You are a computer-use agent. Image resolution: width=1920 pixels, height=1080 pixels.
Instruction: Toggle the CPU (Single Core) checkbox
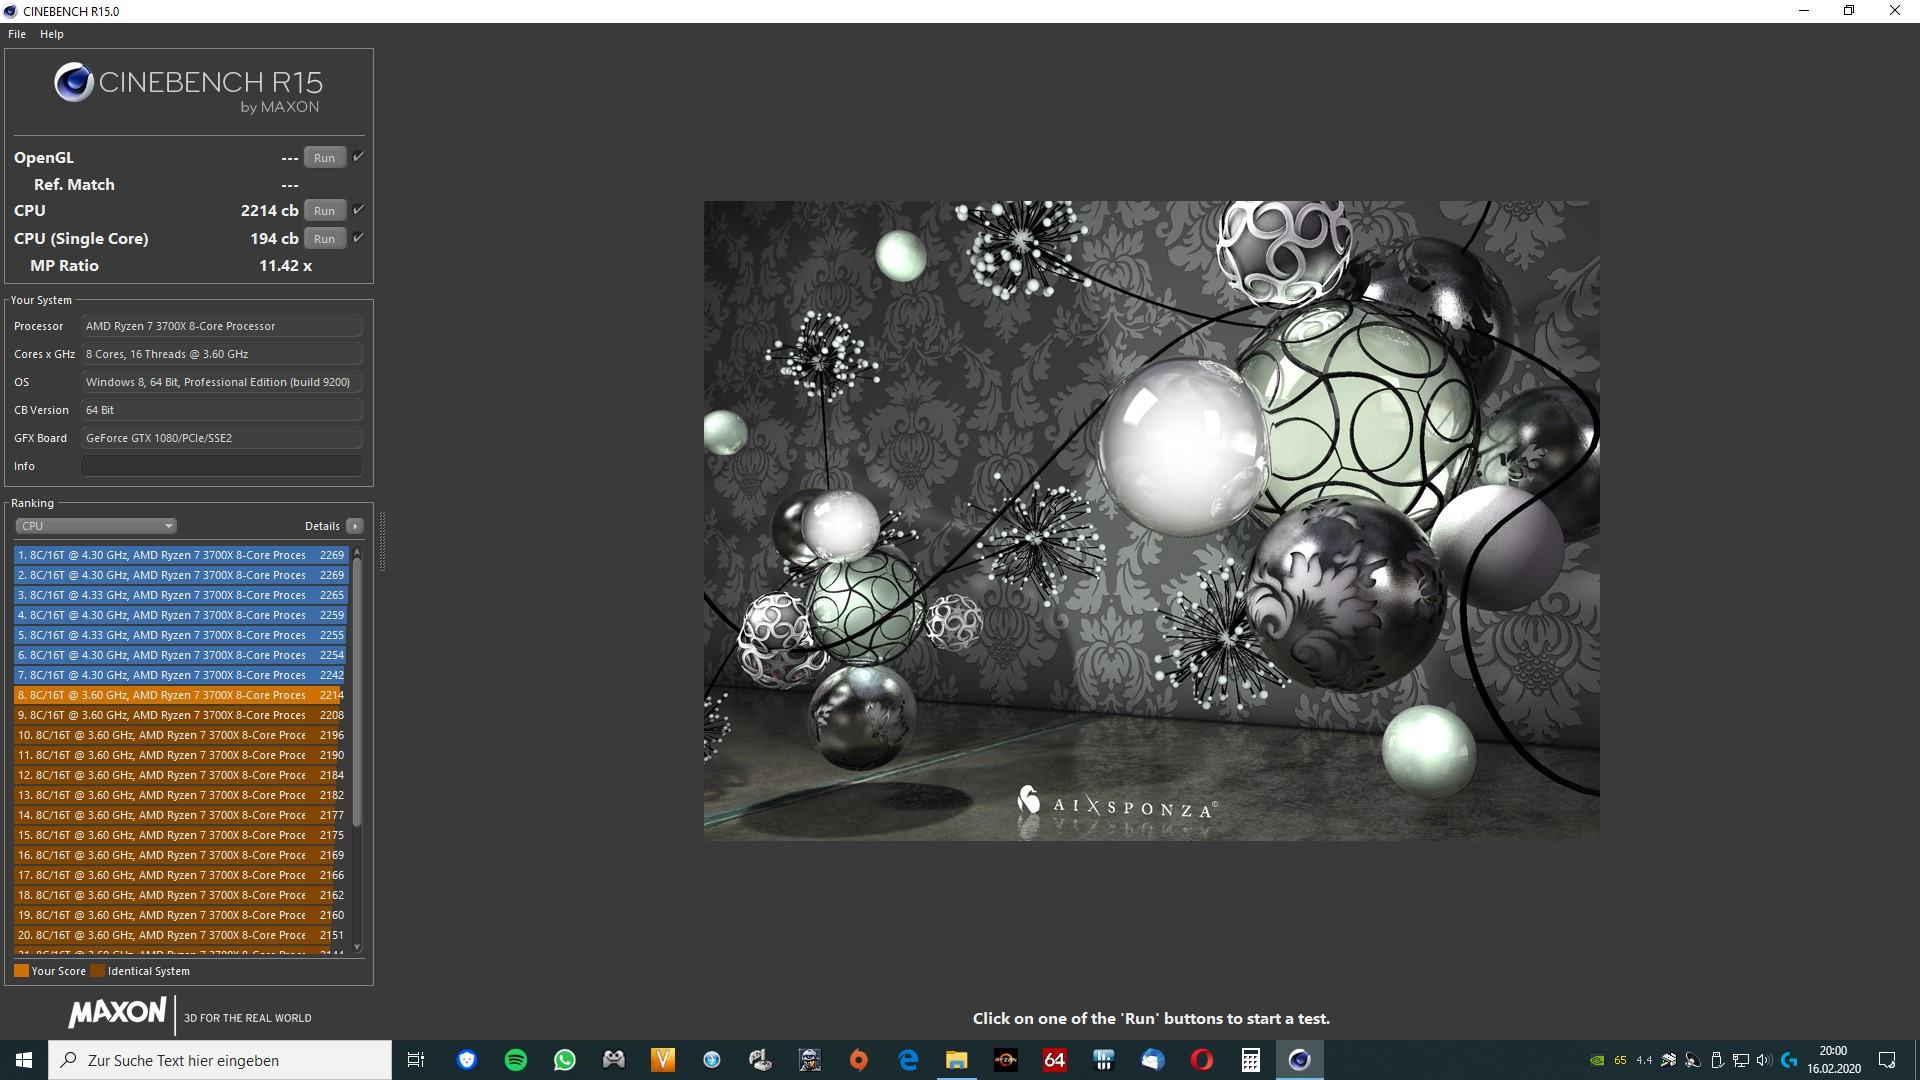[358, 238]
